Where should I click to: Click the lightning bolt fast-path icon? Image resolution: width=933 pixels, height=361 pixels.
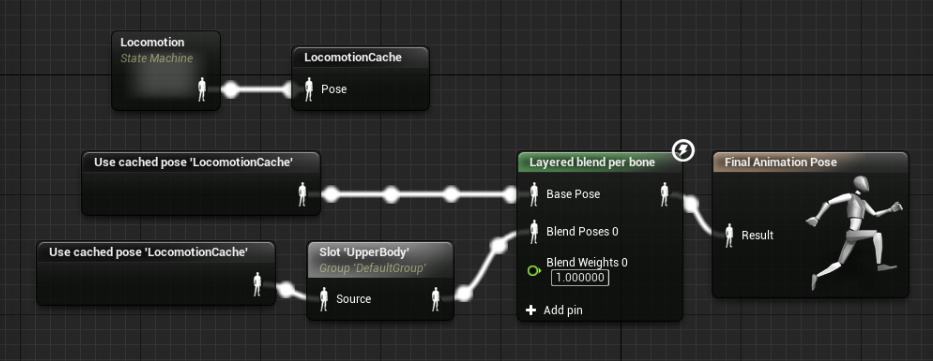683,151
